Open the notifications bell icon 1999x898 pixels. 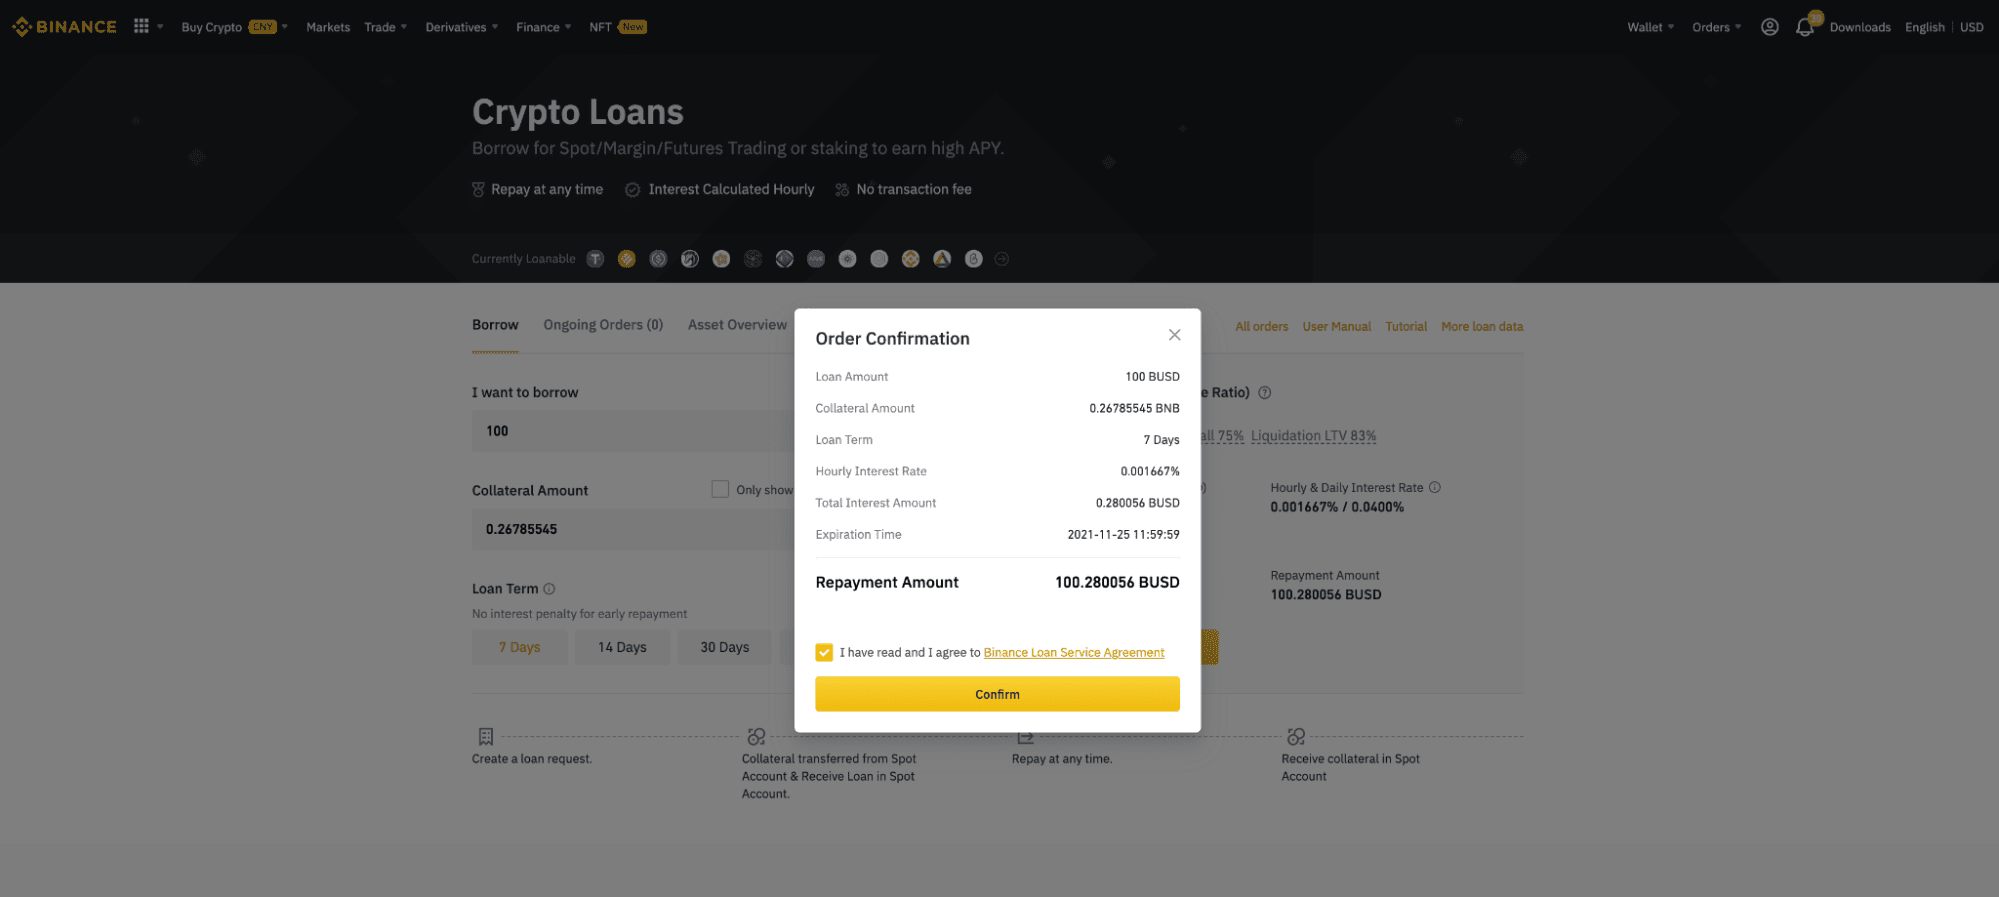[x=1805, y=27]
